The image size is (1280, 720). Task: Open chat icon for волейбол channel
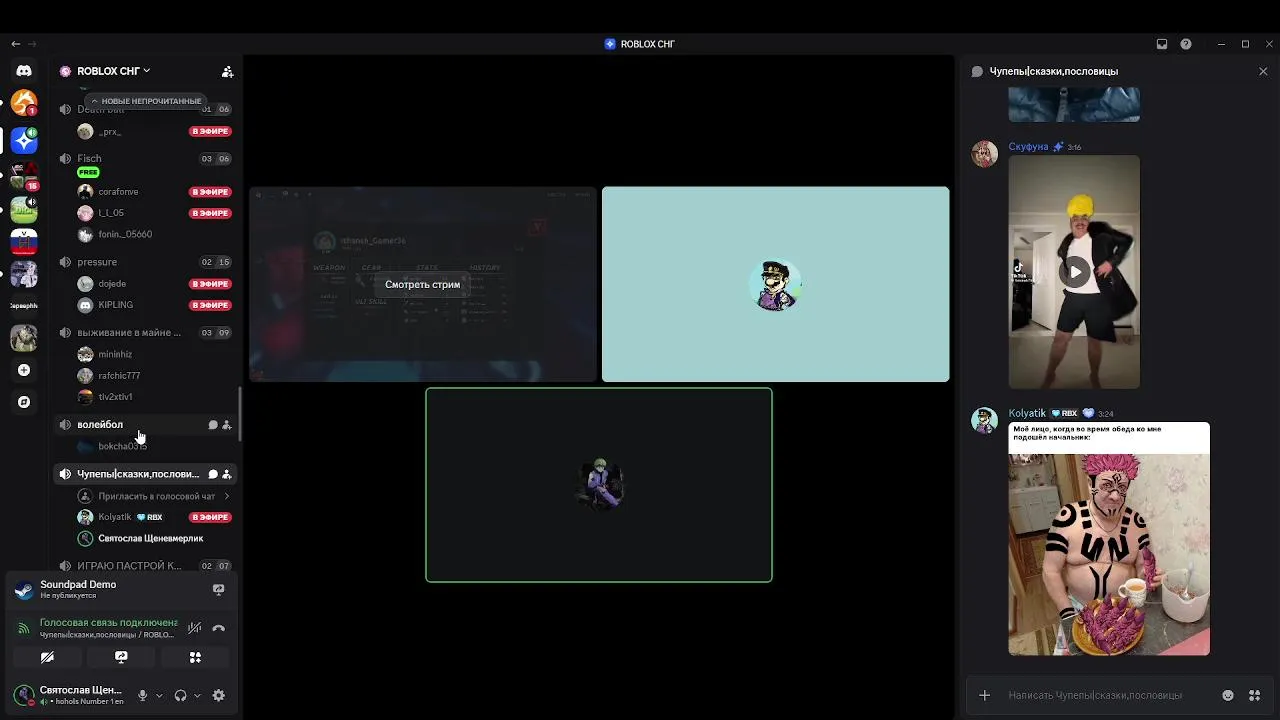(212, 425)
